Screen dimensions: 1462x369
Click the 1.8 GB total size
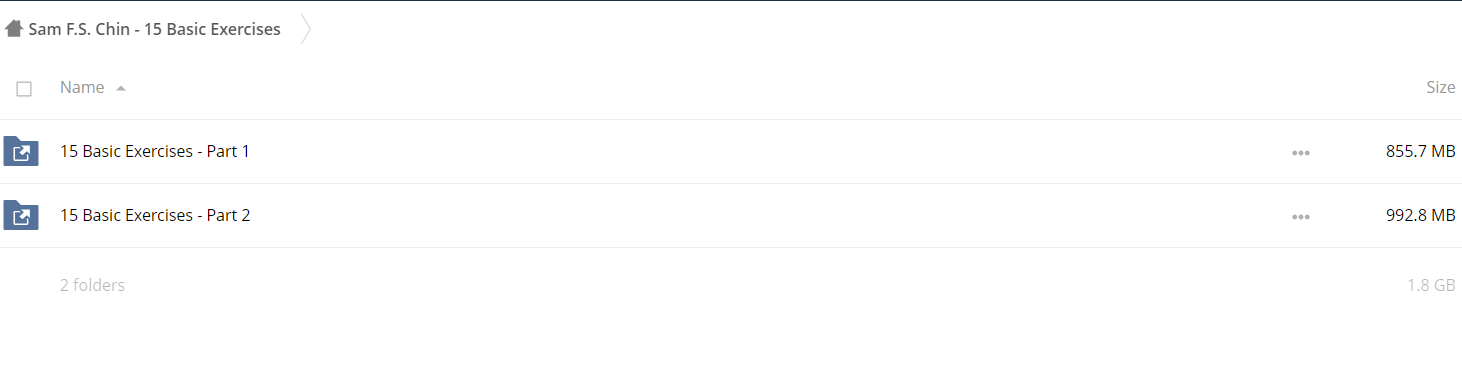(x=1431, y=285)
